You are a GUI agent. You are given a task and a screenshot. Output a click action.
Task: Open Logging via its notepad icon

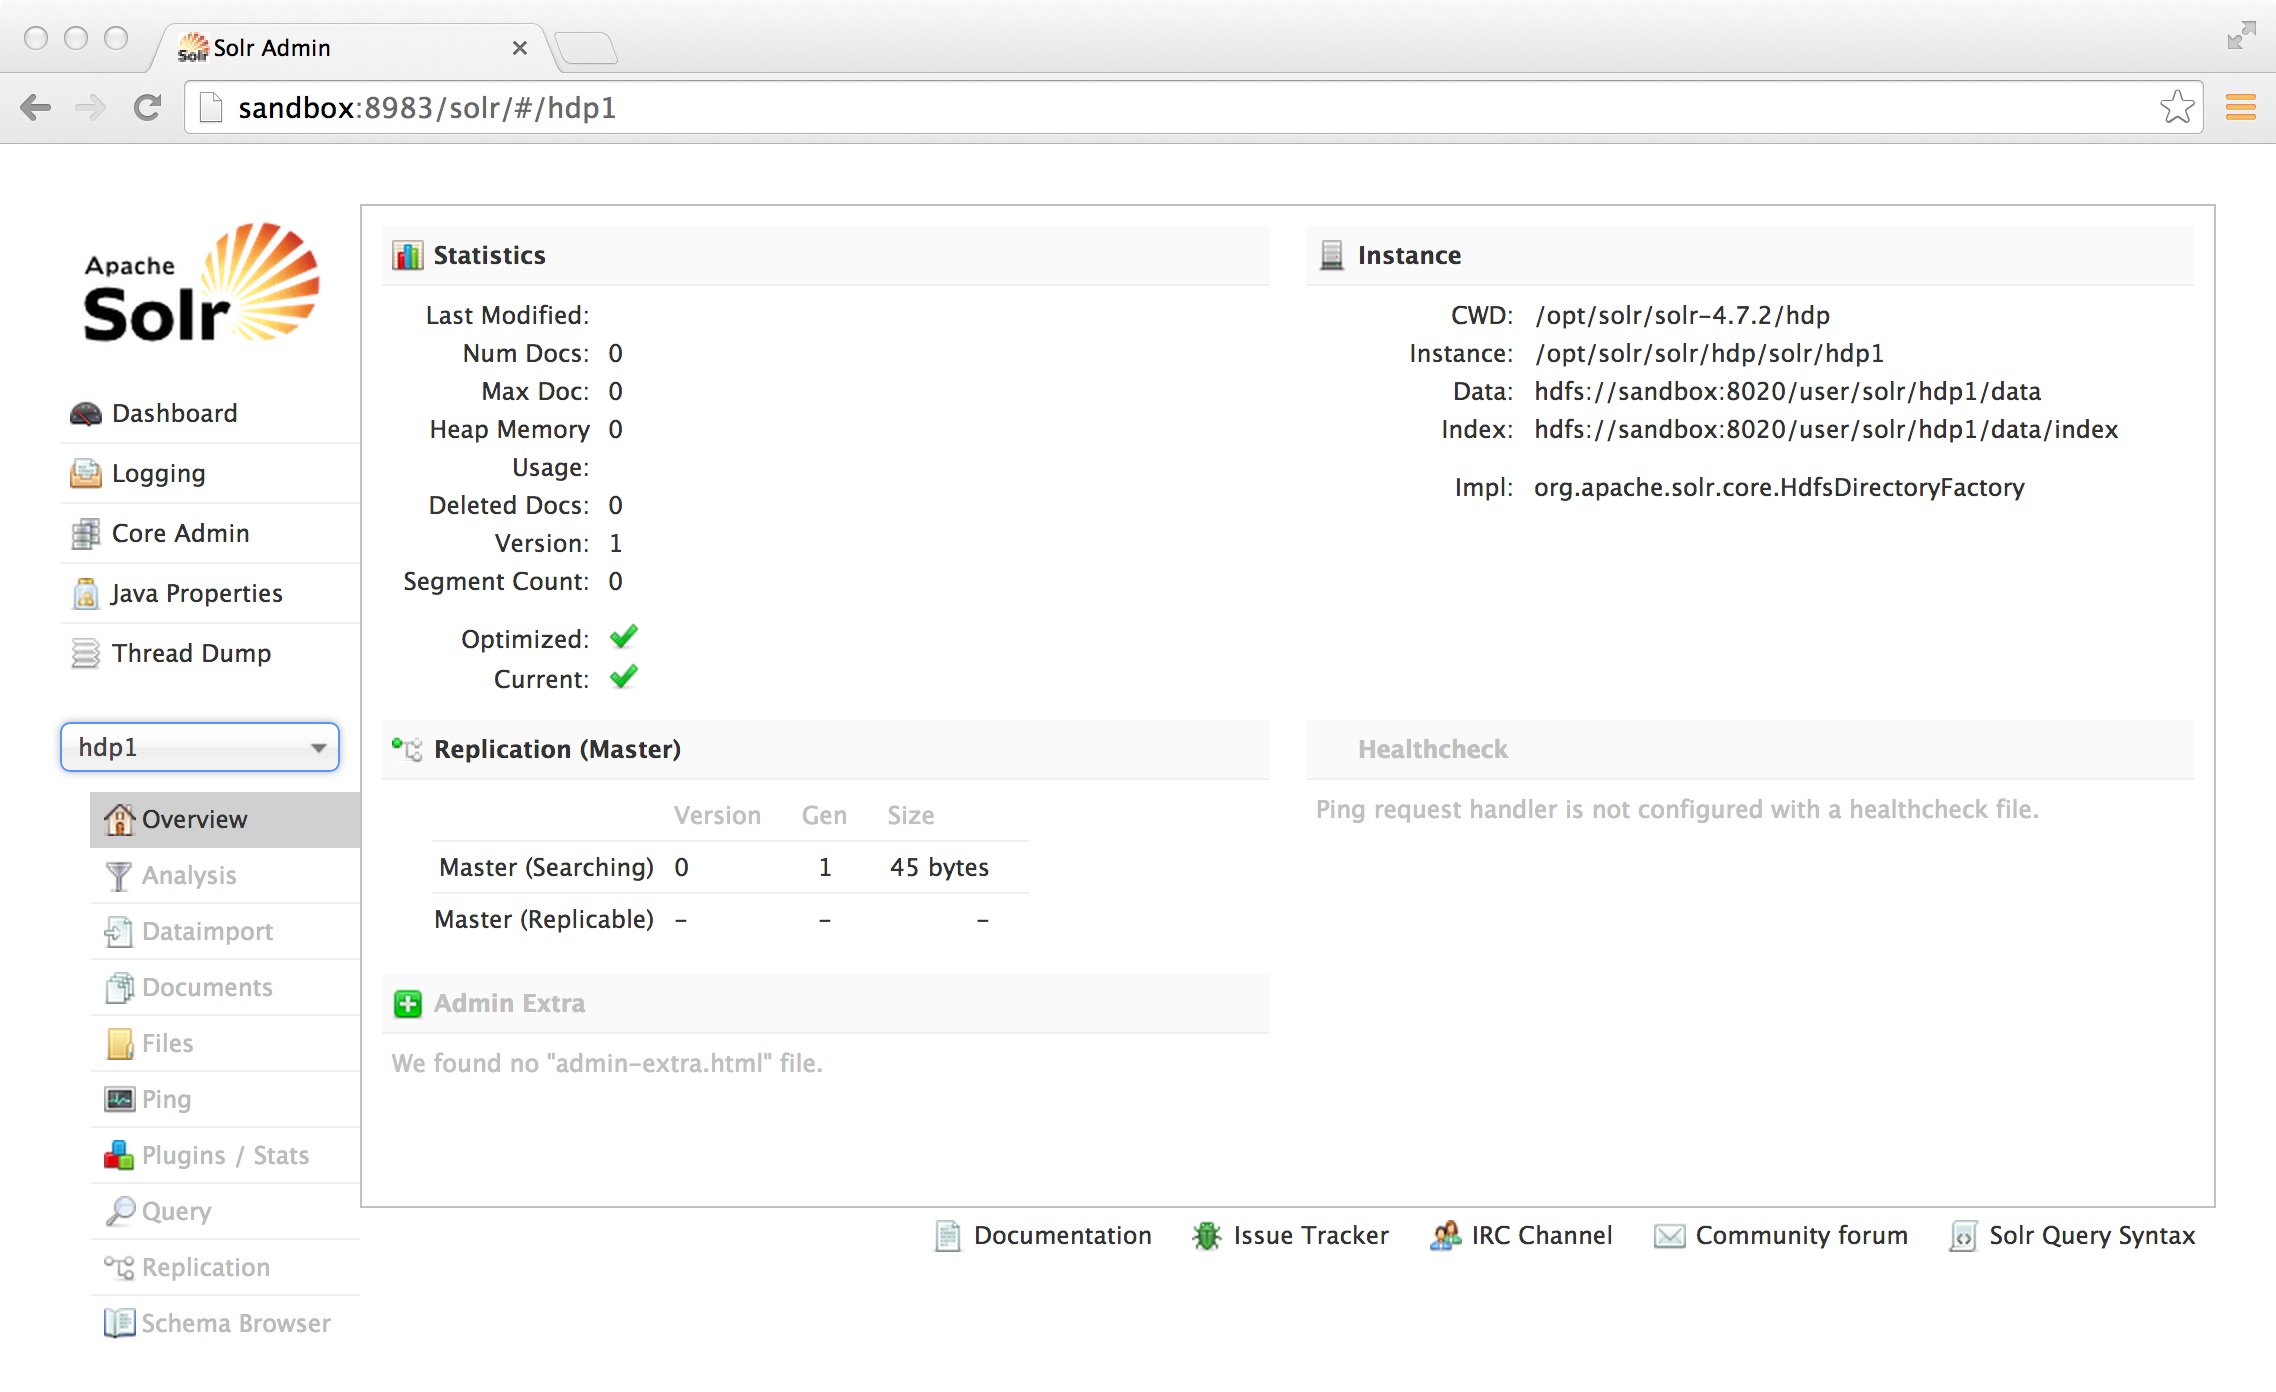[x=86, y=474]
